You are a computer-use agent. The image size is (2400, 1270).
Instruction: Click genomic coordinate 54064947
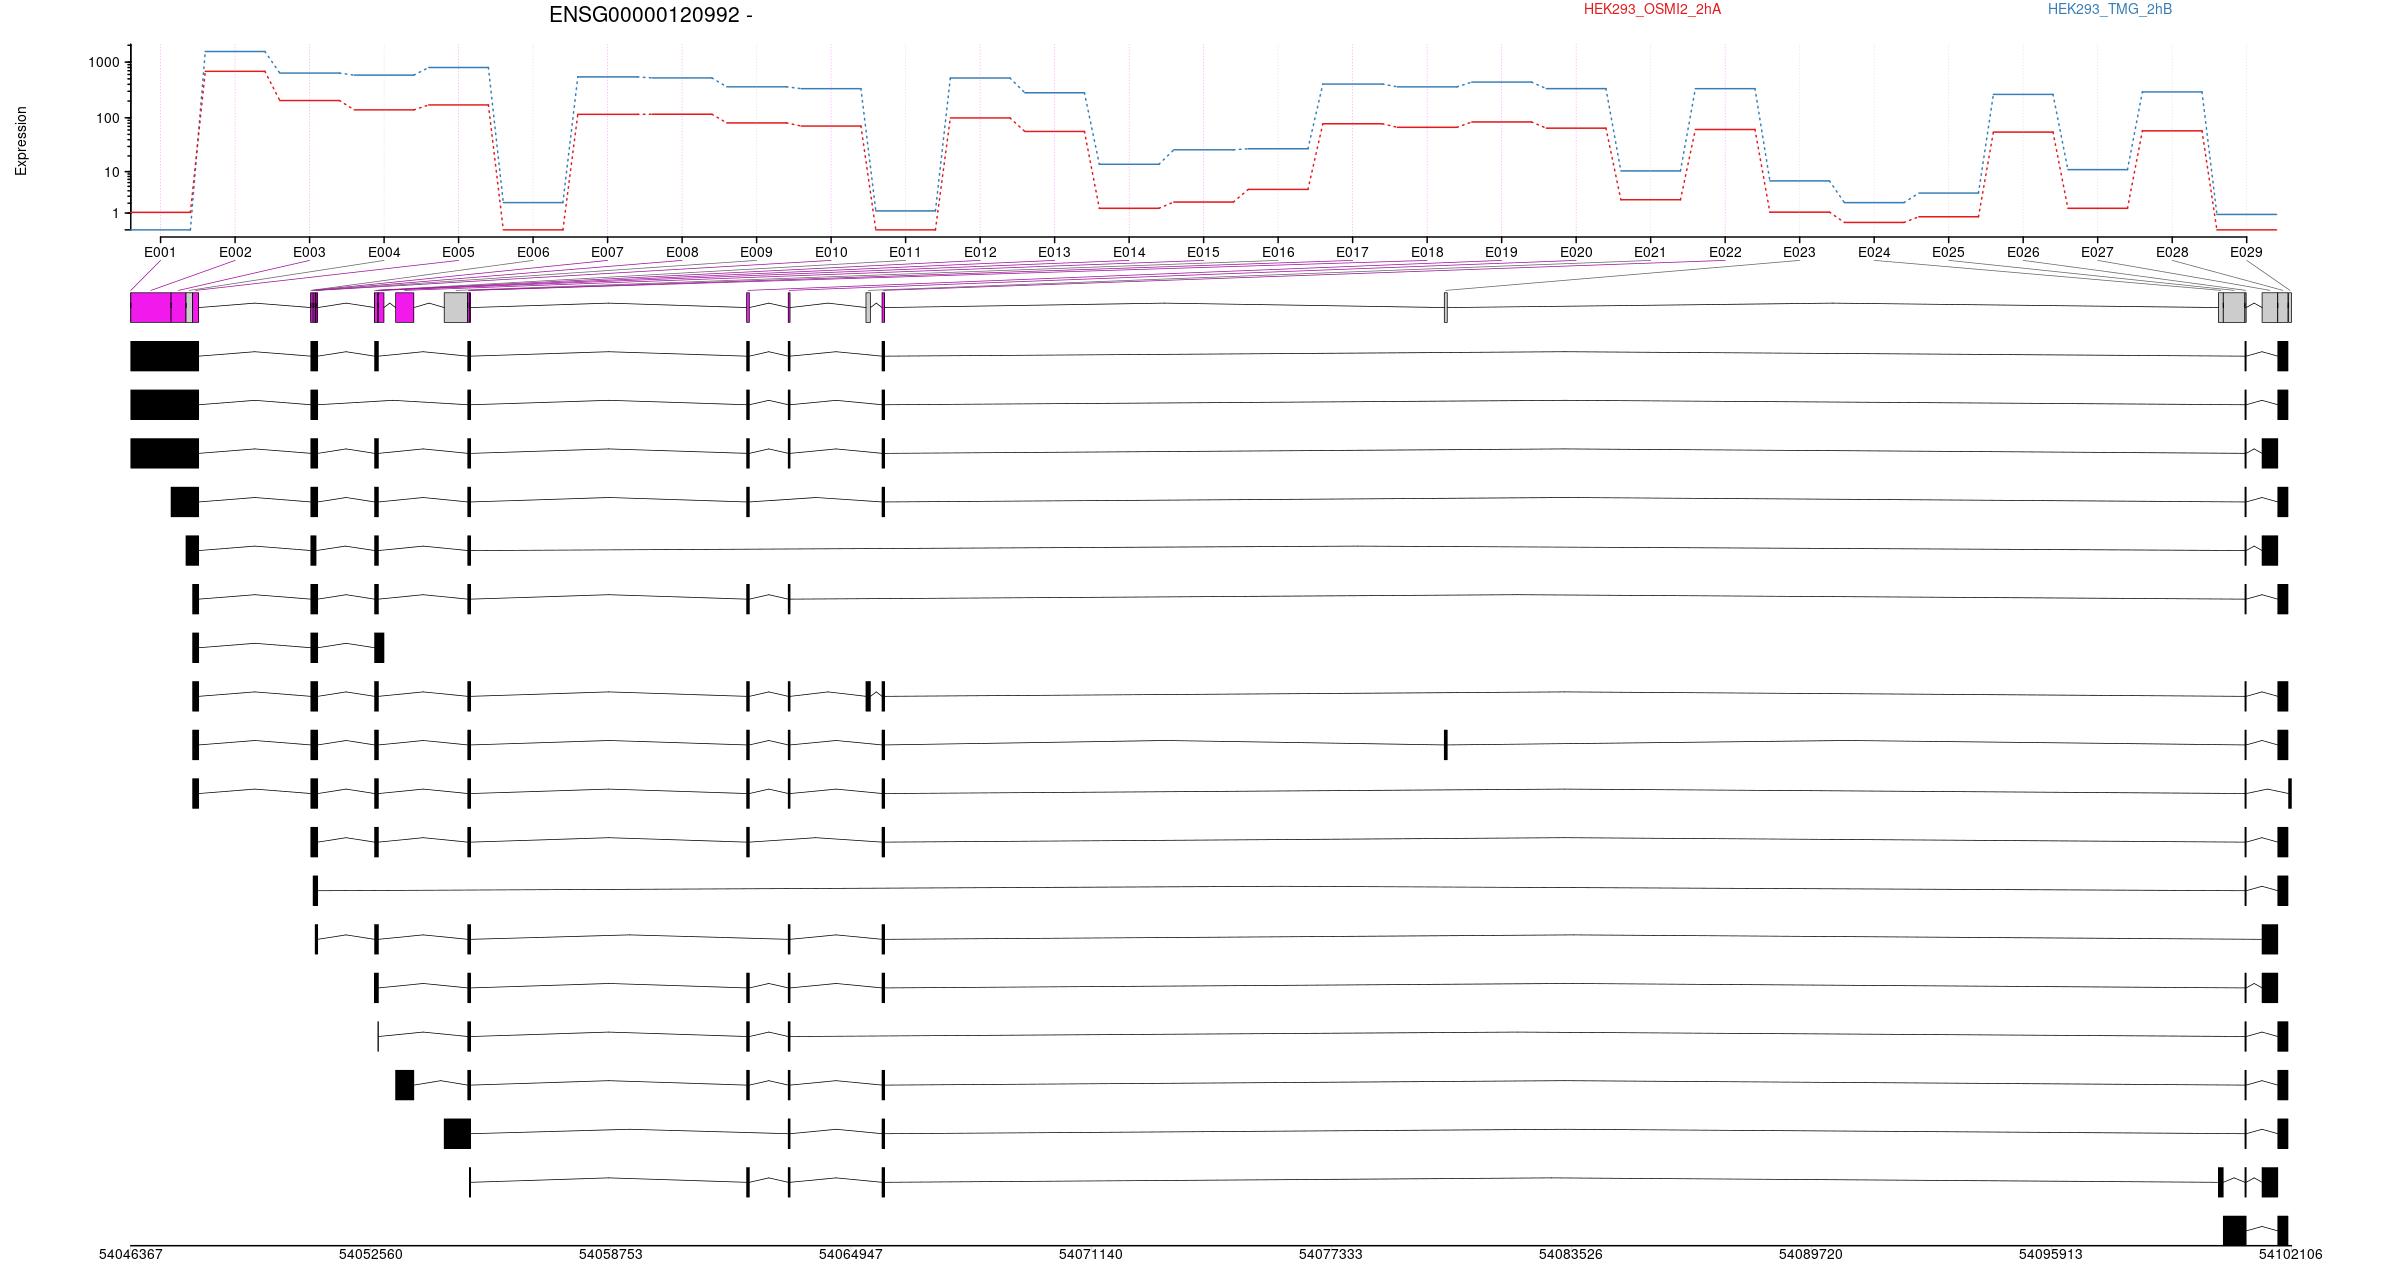(851, 1254)
